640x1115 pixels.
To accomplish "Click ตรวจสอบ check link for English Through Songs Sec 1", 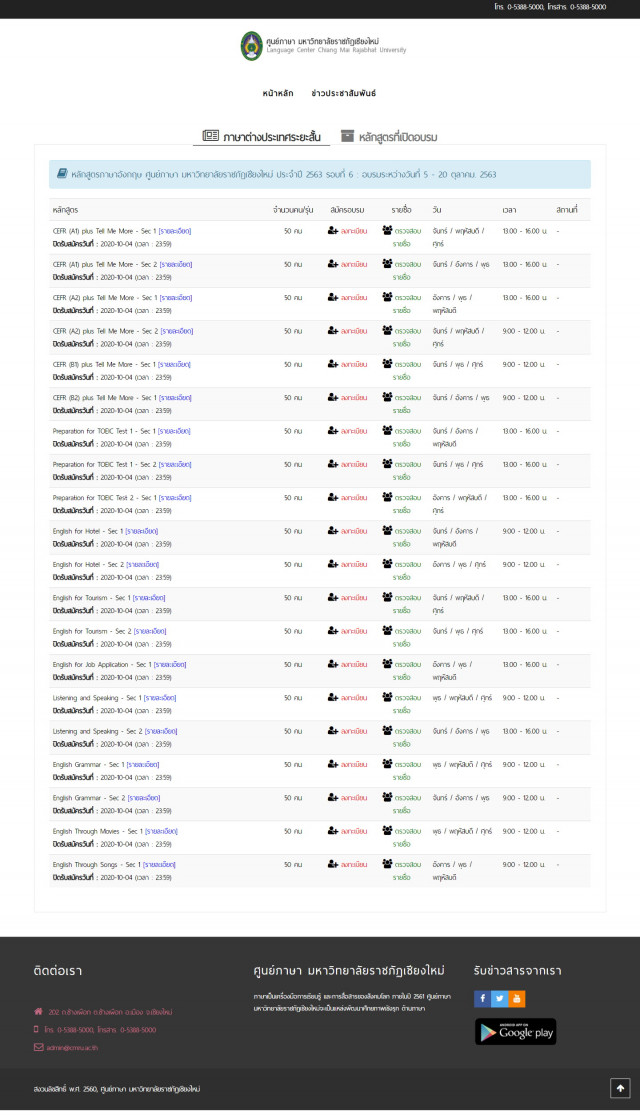I will tap(408, 865).
